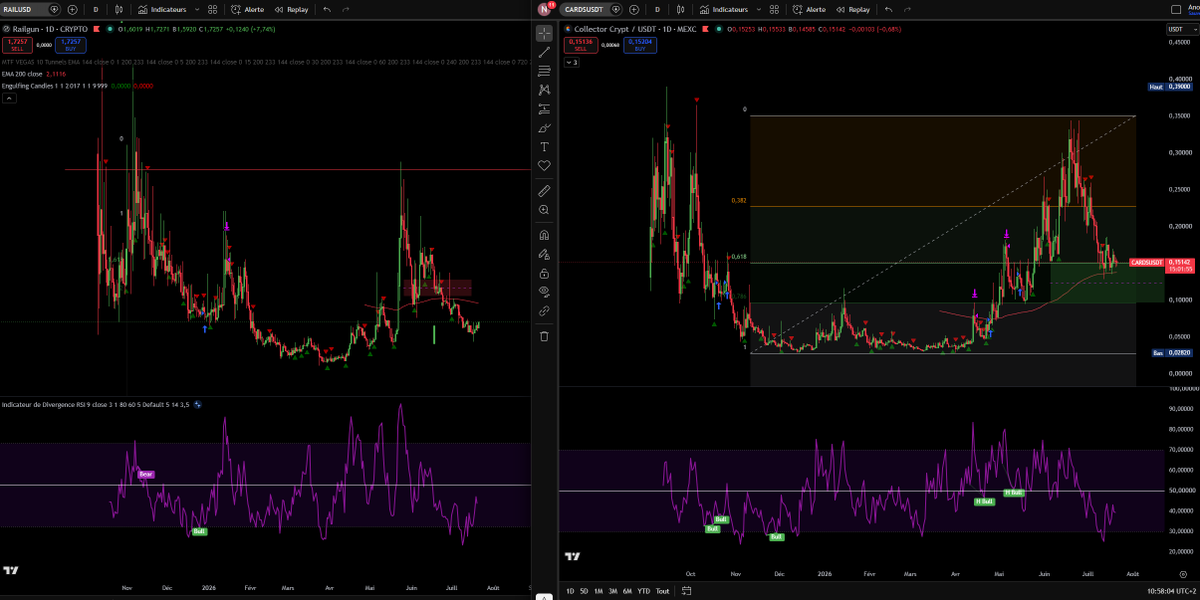Image resolution: width=1200 pixels, height=600 pixels.
Task: Select the crosshair cursor tool
Action: (x=544, y=32)
